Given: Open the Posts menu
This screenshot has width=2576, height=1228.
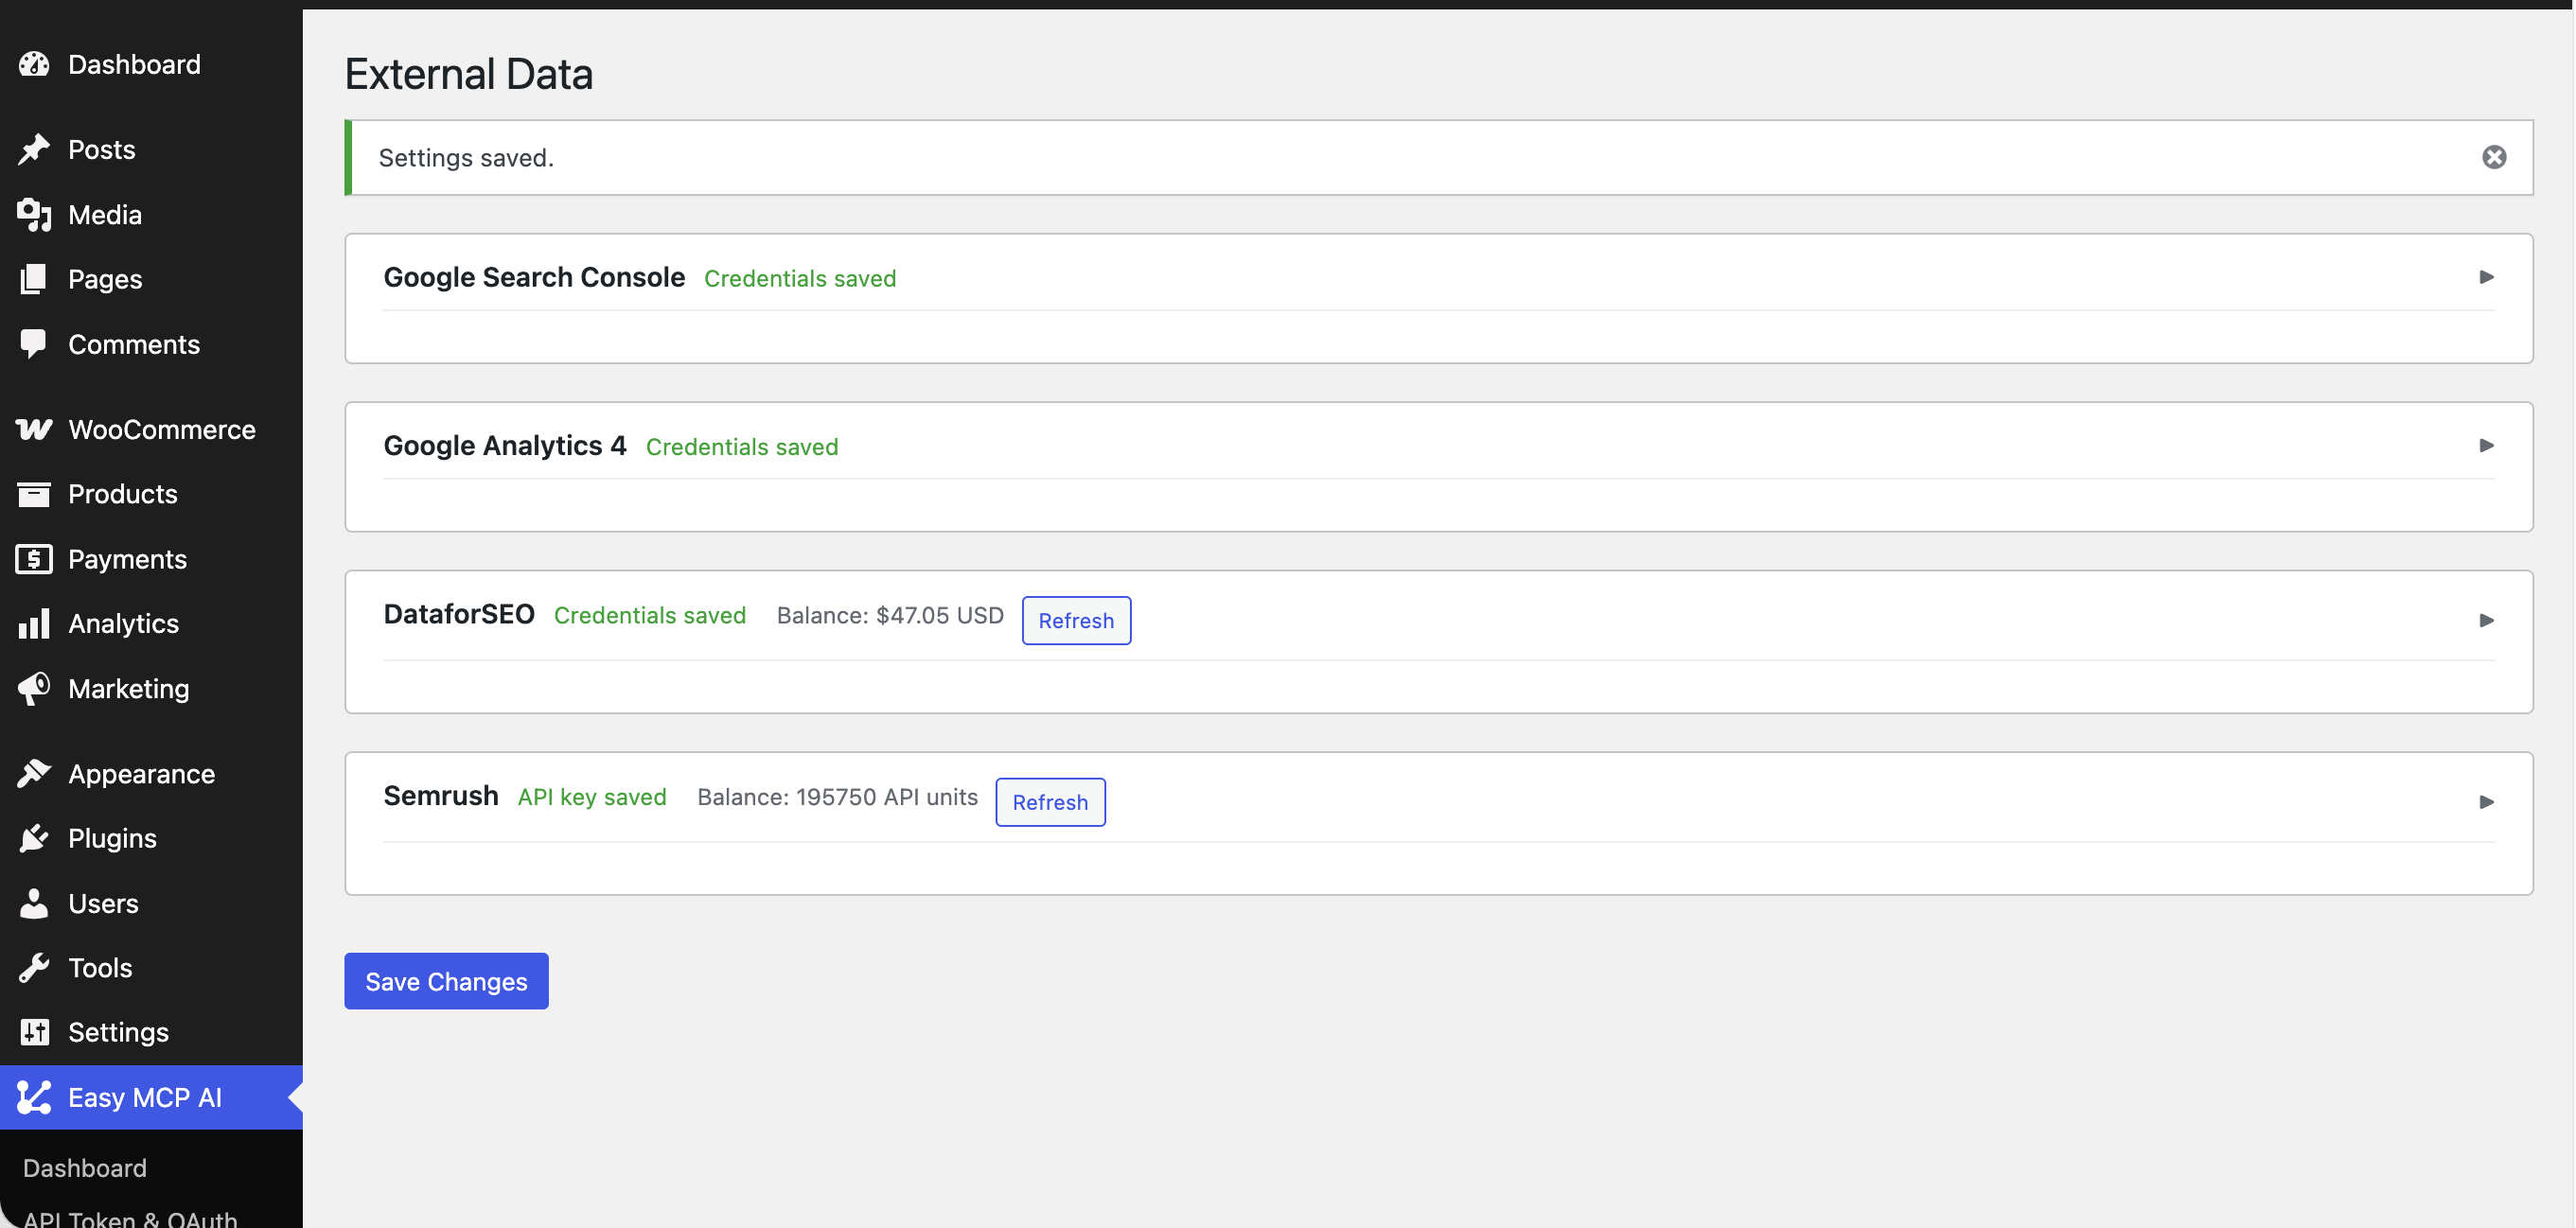Looking at the screenshot, I should pos(151,149).
